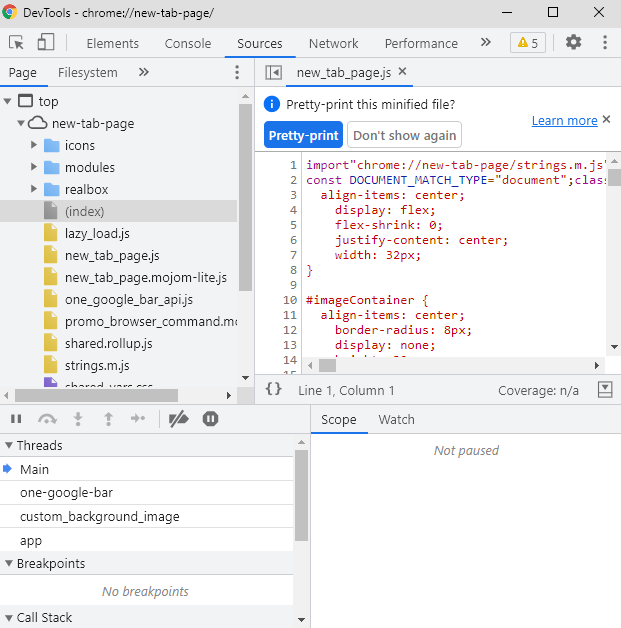Switch to the Console panel

(x=188, y=43)
